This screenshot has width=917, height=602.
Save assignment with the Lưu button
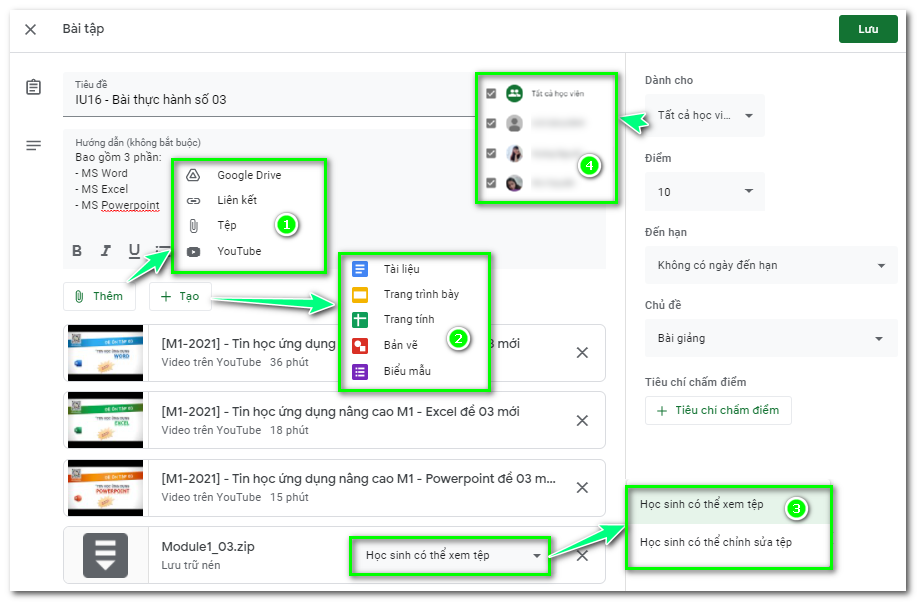pyautogui.click(x=868, y=29)
